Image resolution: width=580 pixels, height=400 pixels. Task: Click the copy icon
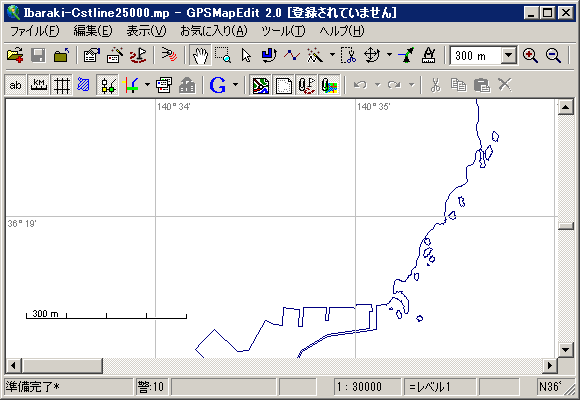click(x=458, y=85)
